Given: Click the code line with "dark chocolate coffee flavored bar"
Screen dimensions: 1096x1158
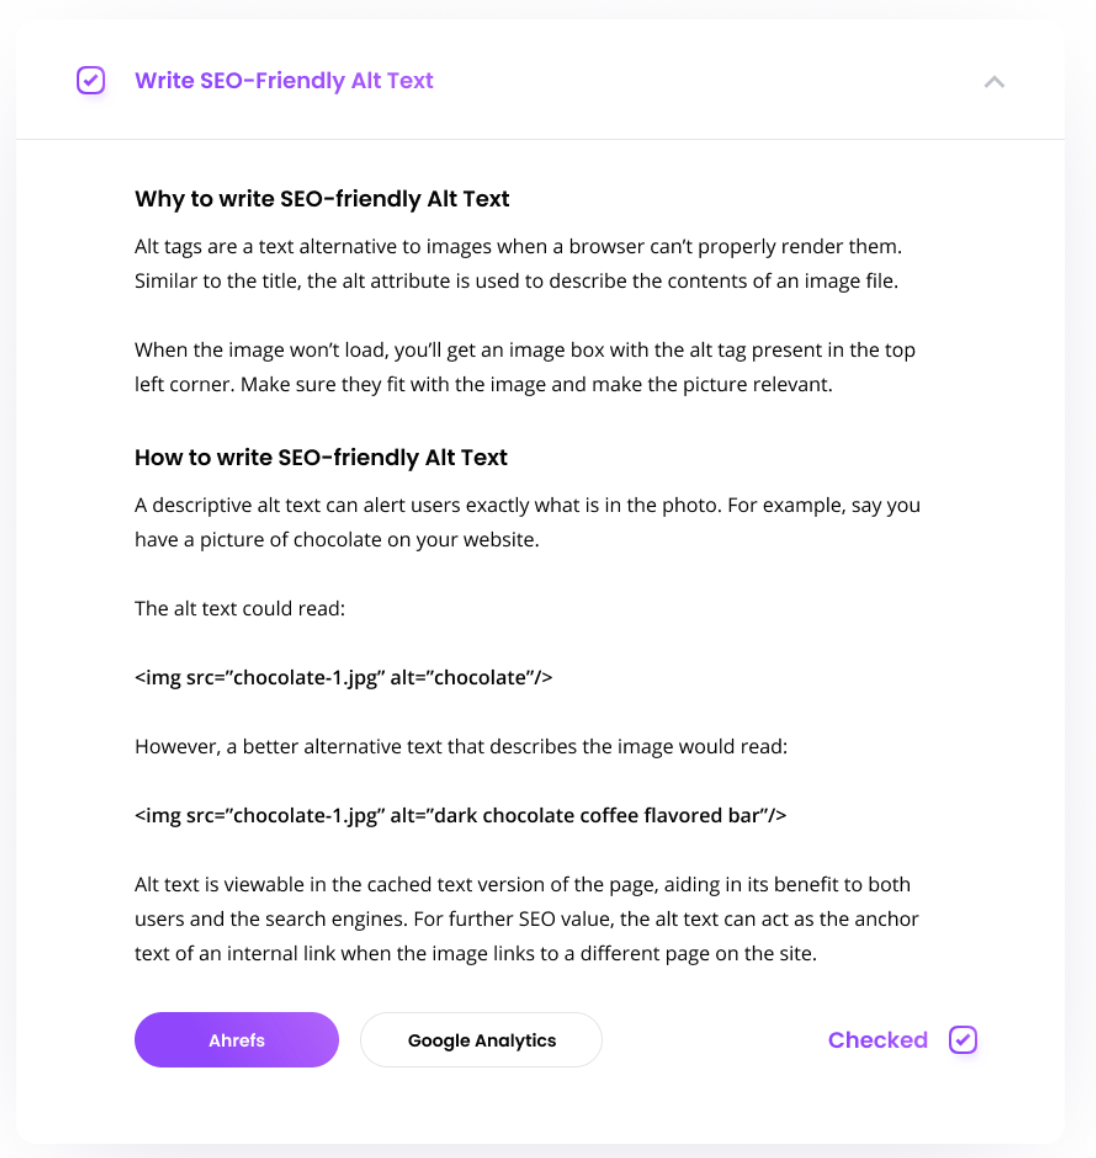Looking at the screenshot, I should point(460,815).
